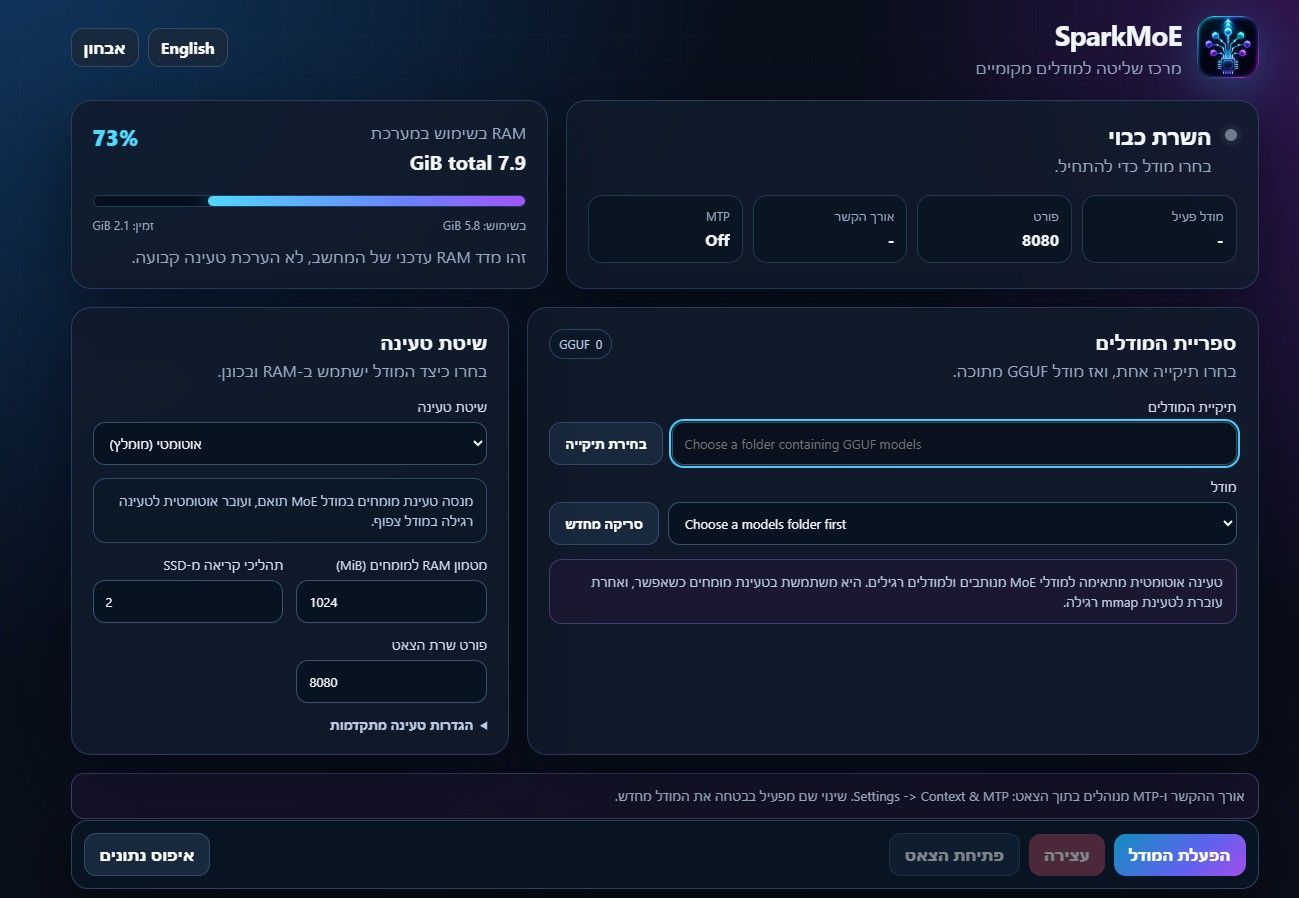Image resolution: width=1299 pixels, height=898 pixels.
Task: Click איפוס נתונים reset data button
Action: [147, 855]
